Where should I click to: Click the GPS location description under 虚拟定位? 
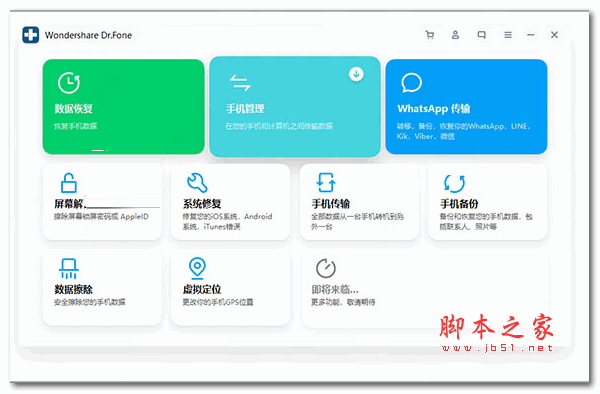(x=218, y=302)
